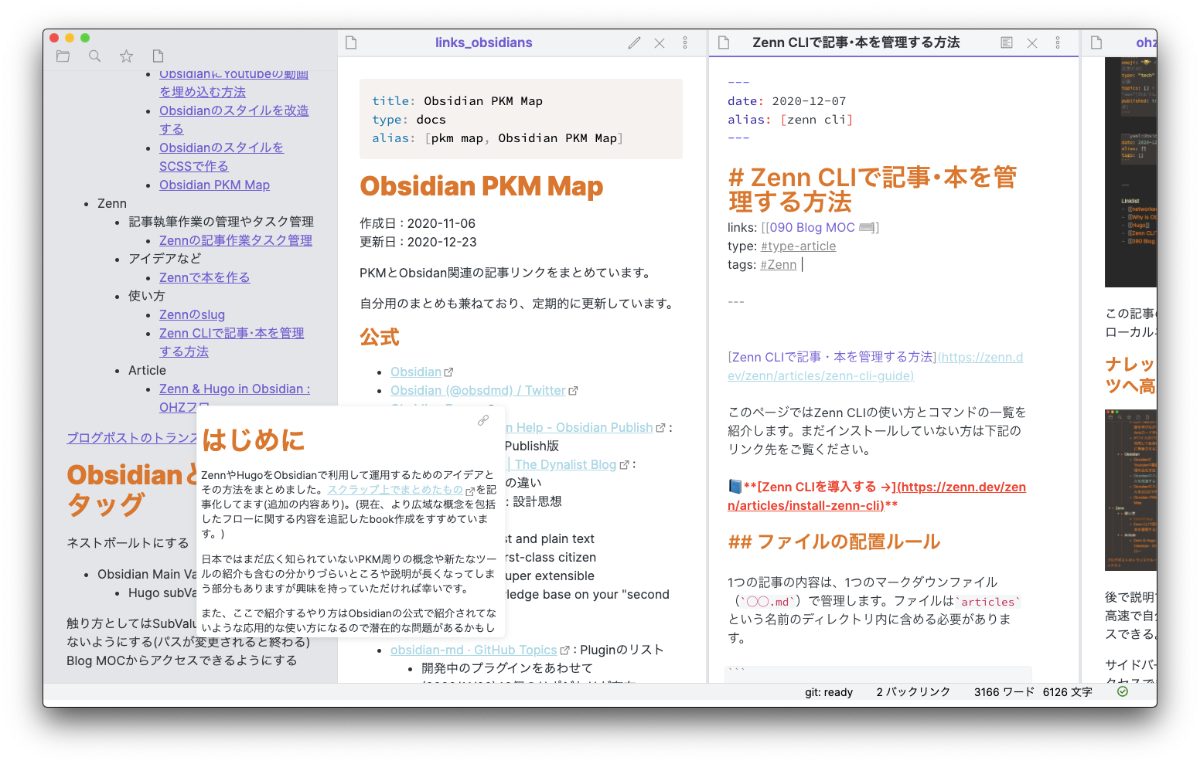
Task: Click the date: 2020-12-07 frontmatter line
Action: click(787, 101)
